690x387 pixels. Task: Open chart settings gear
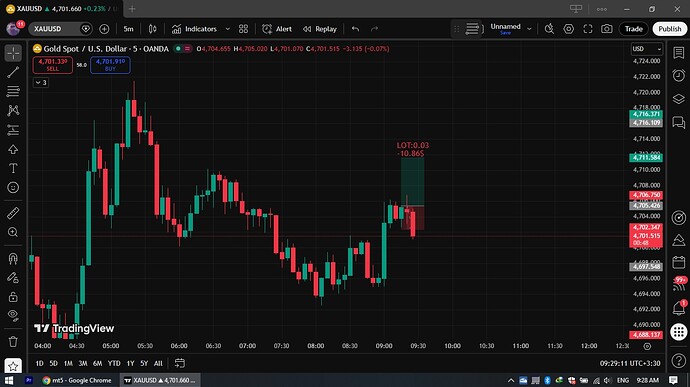(x=569, y=29)
